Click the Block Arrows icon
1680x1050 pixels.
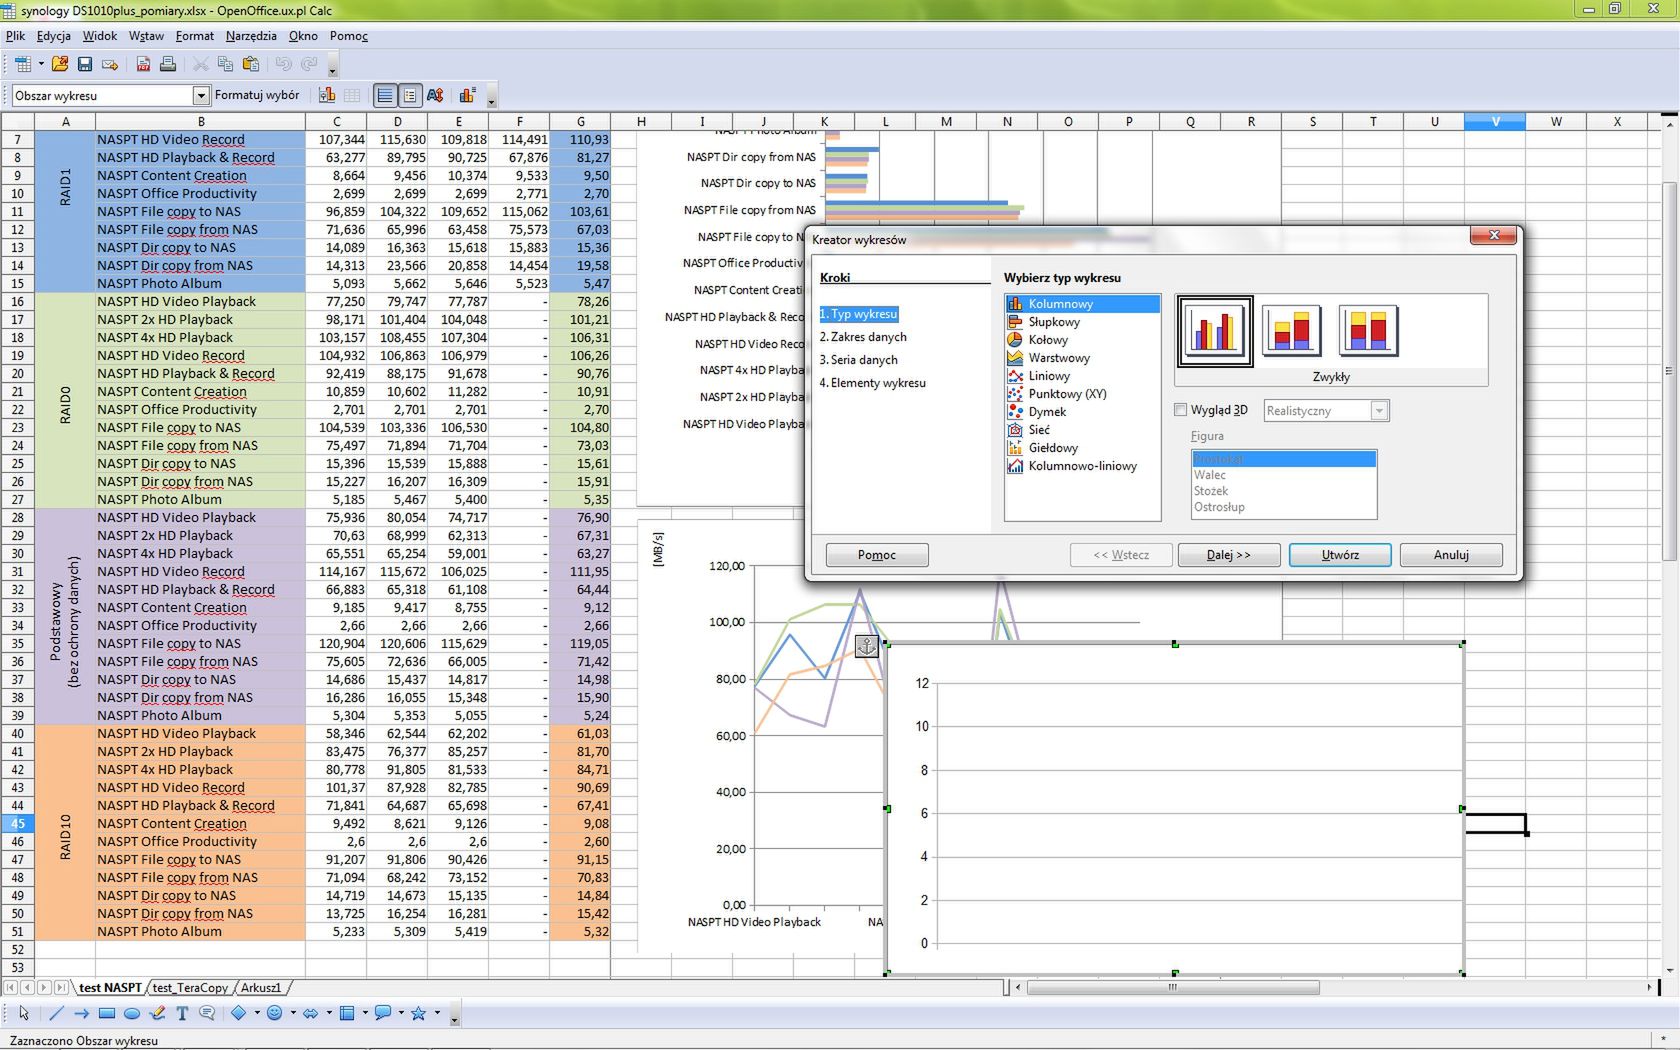click(x=311, y=1014)
